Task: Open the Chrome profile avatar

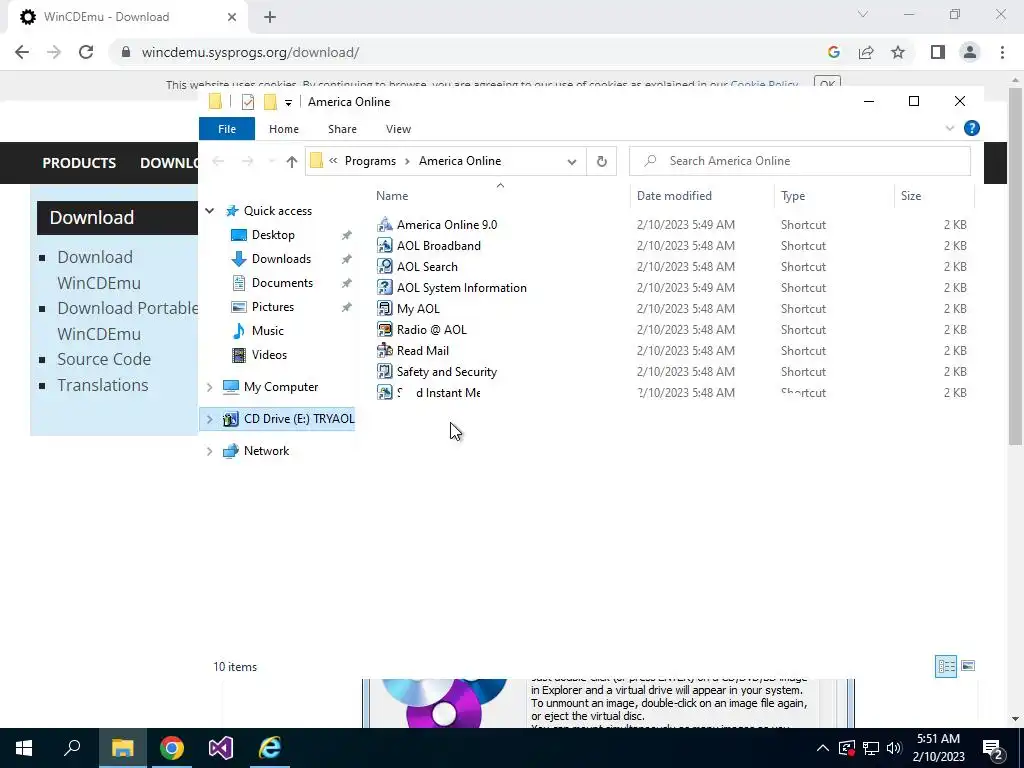Action: 970,52
